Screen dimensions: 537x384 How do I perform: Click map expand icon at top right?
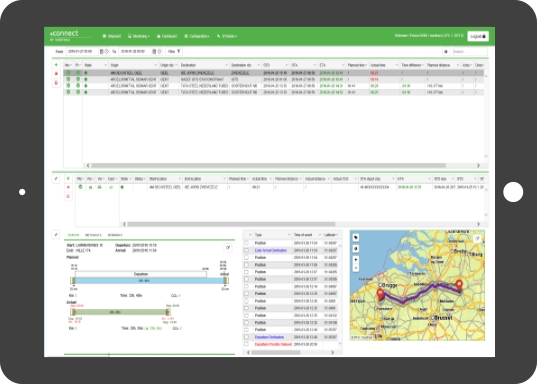click(x=477, y=238)
